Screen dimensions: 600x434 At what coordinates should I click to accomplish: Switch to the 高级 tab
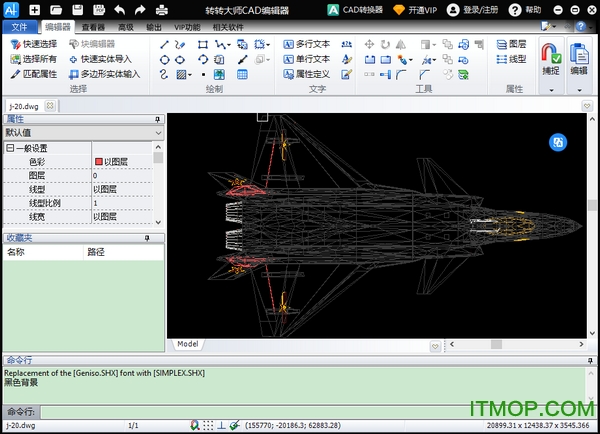click(x=126, y=27)
